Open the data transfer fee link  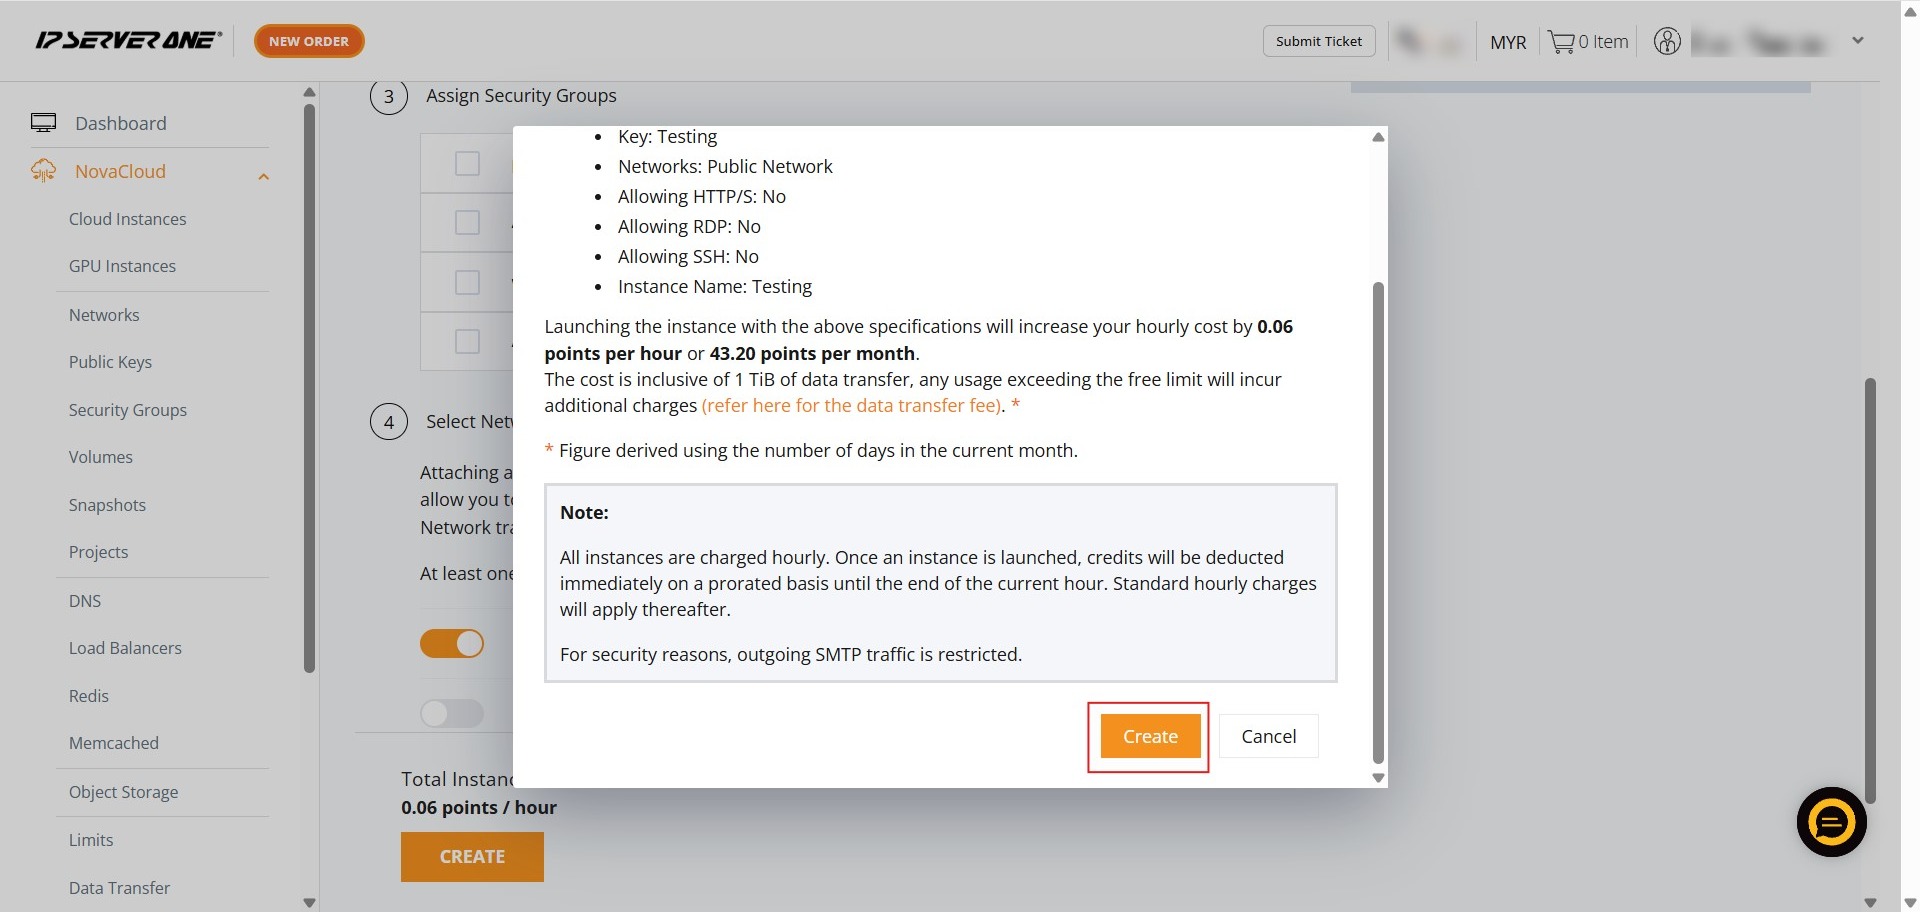click(x=851, y=406)
